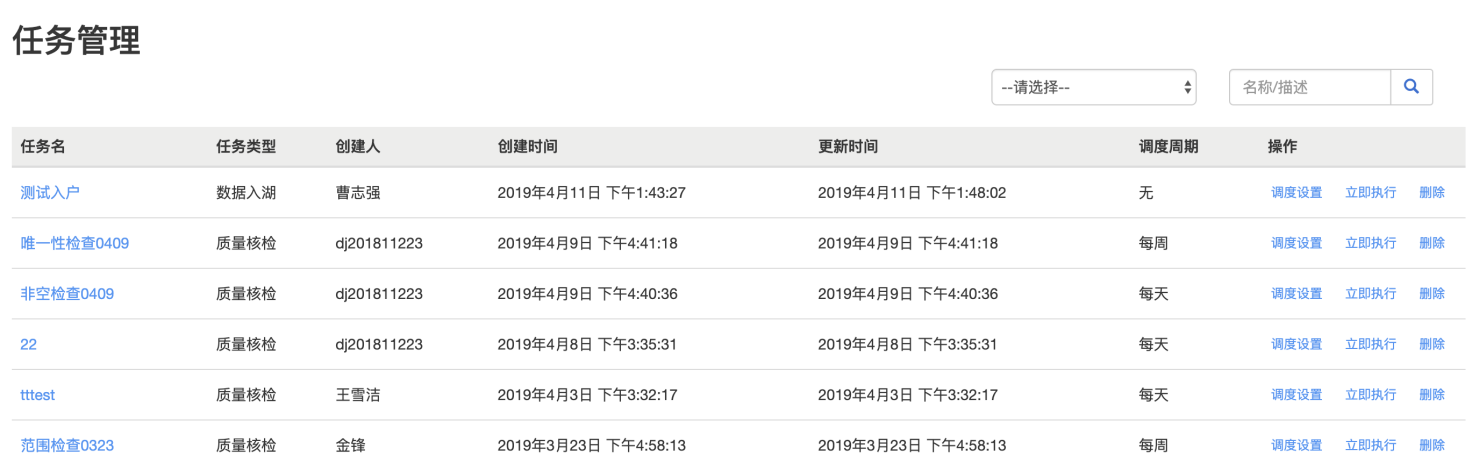Focus the 名称/描述 search field
The height and width of the screenshot is (470, 1472).
click(x=1310, y=87)
